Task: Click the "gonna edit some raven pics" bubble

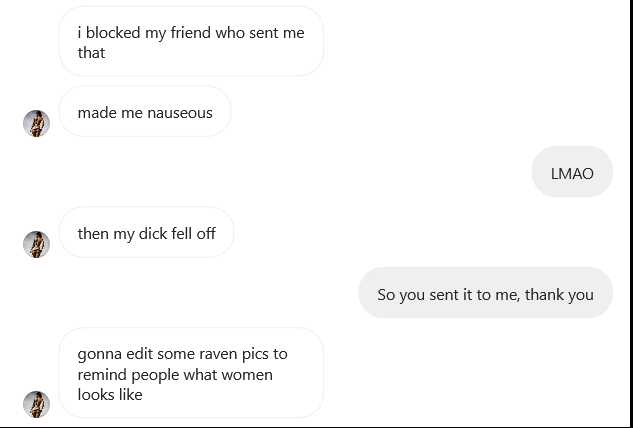Action: [191, 374]
